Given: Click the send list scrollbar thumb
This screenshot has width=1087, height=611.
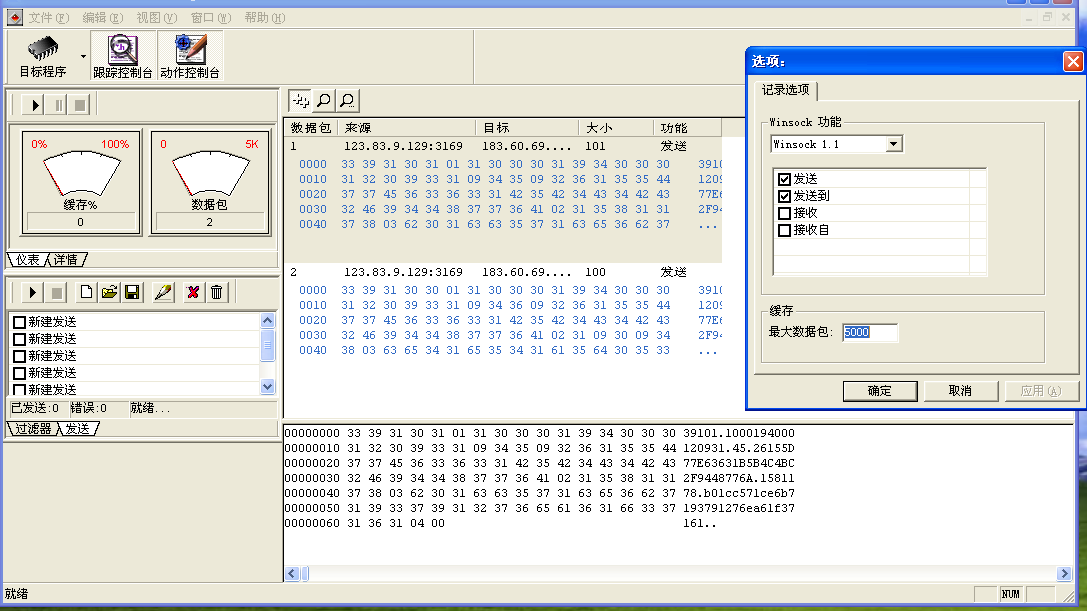Looking at the screenshot, I should [x=268, y=345].
